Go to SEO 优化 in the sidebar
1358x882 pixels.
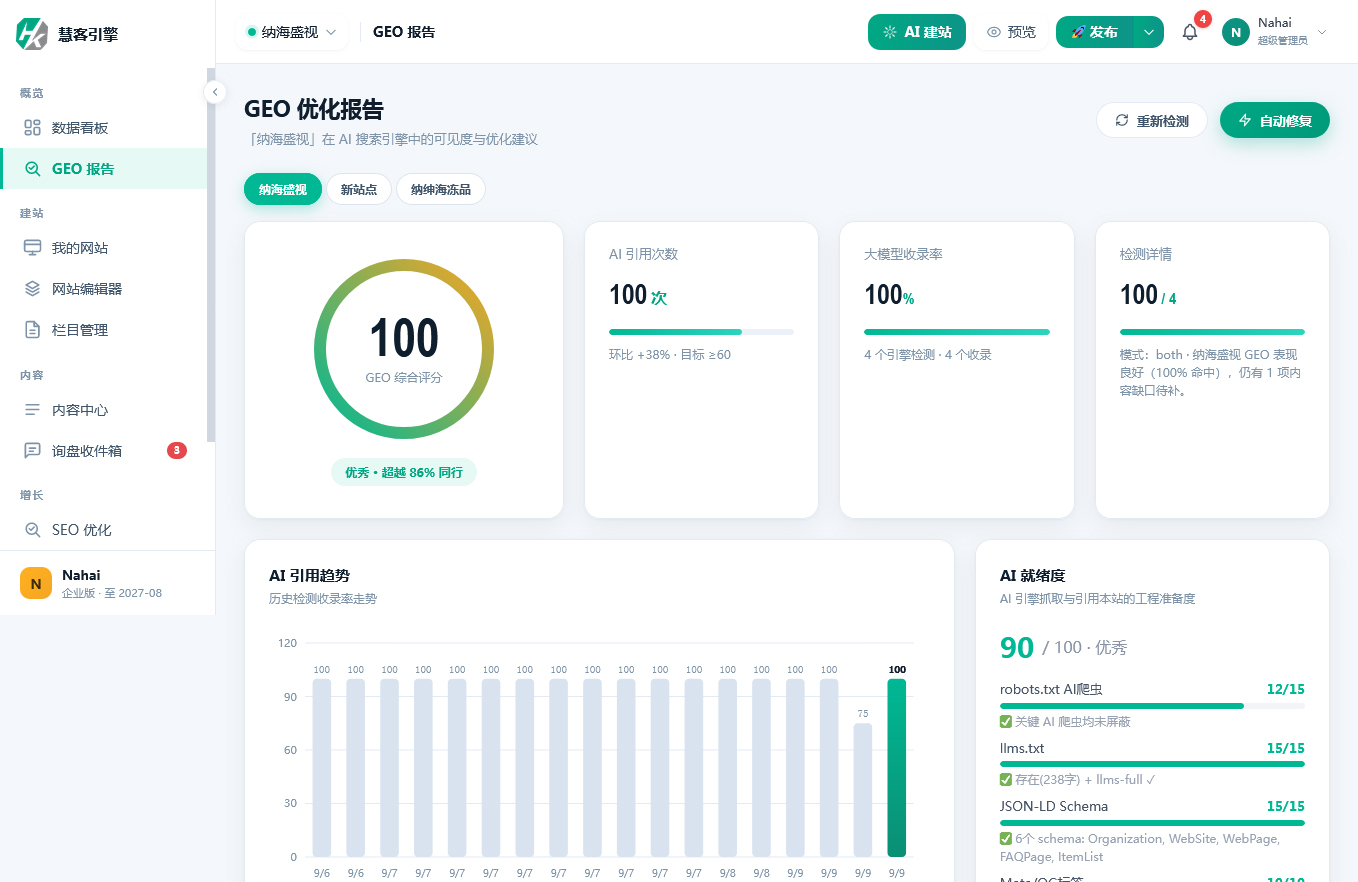(104, 530)
